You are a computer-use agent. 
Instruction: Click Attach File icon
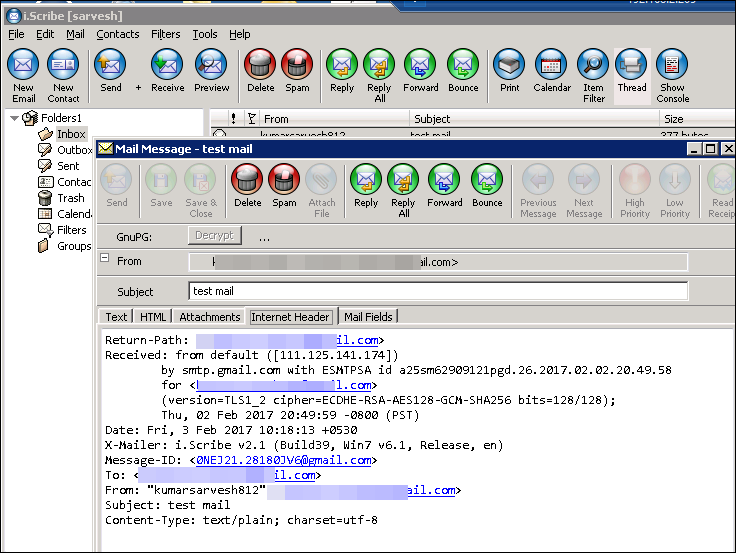tap(322, 191)
